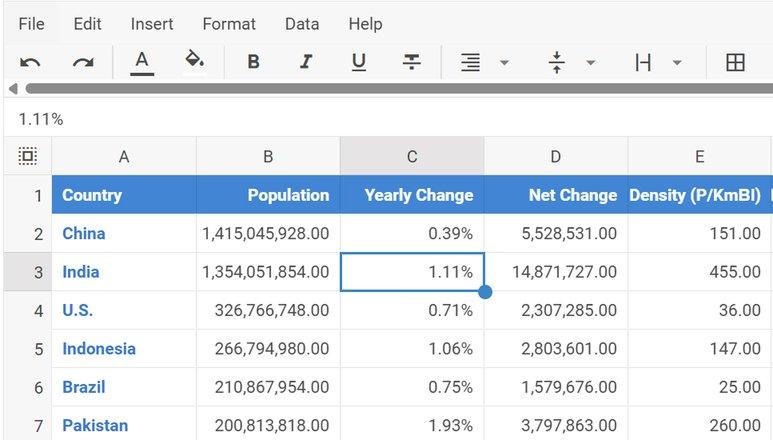Click the formula bar showing 1.11%
Viewport: 773px width, 440px height.
point(388,119)
